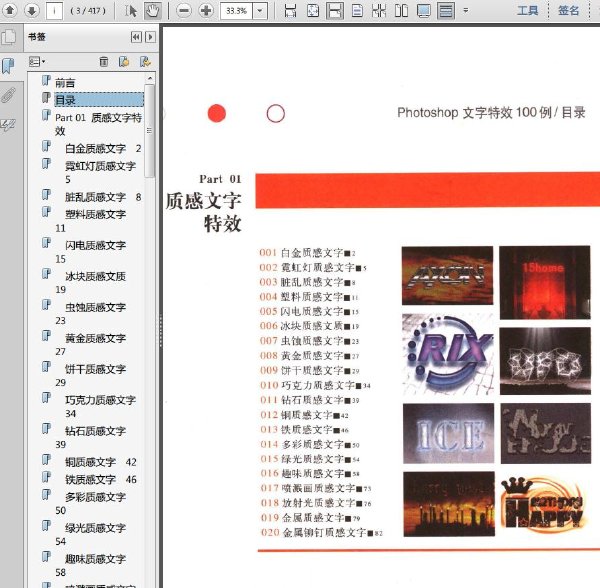
Task: Open the zoom level dropdown arrow
Action: pyautogui.click(x=260, y=11)
